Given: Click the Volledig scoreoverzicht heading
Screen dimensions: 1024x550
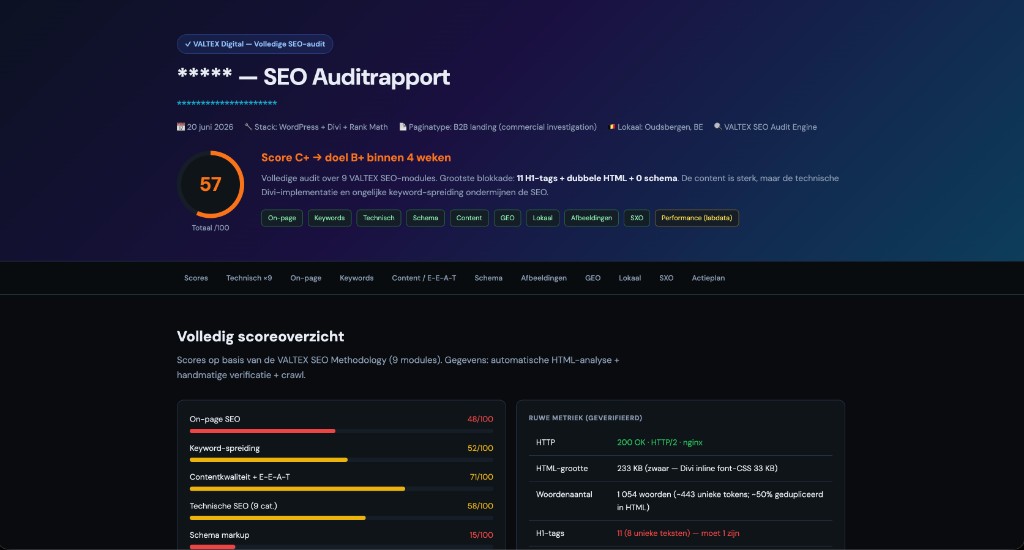Looking at the screenshot, I should click(260, 336).
